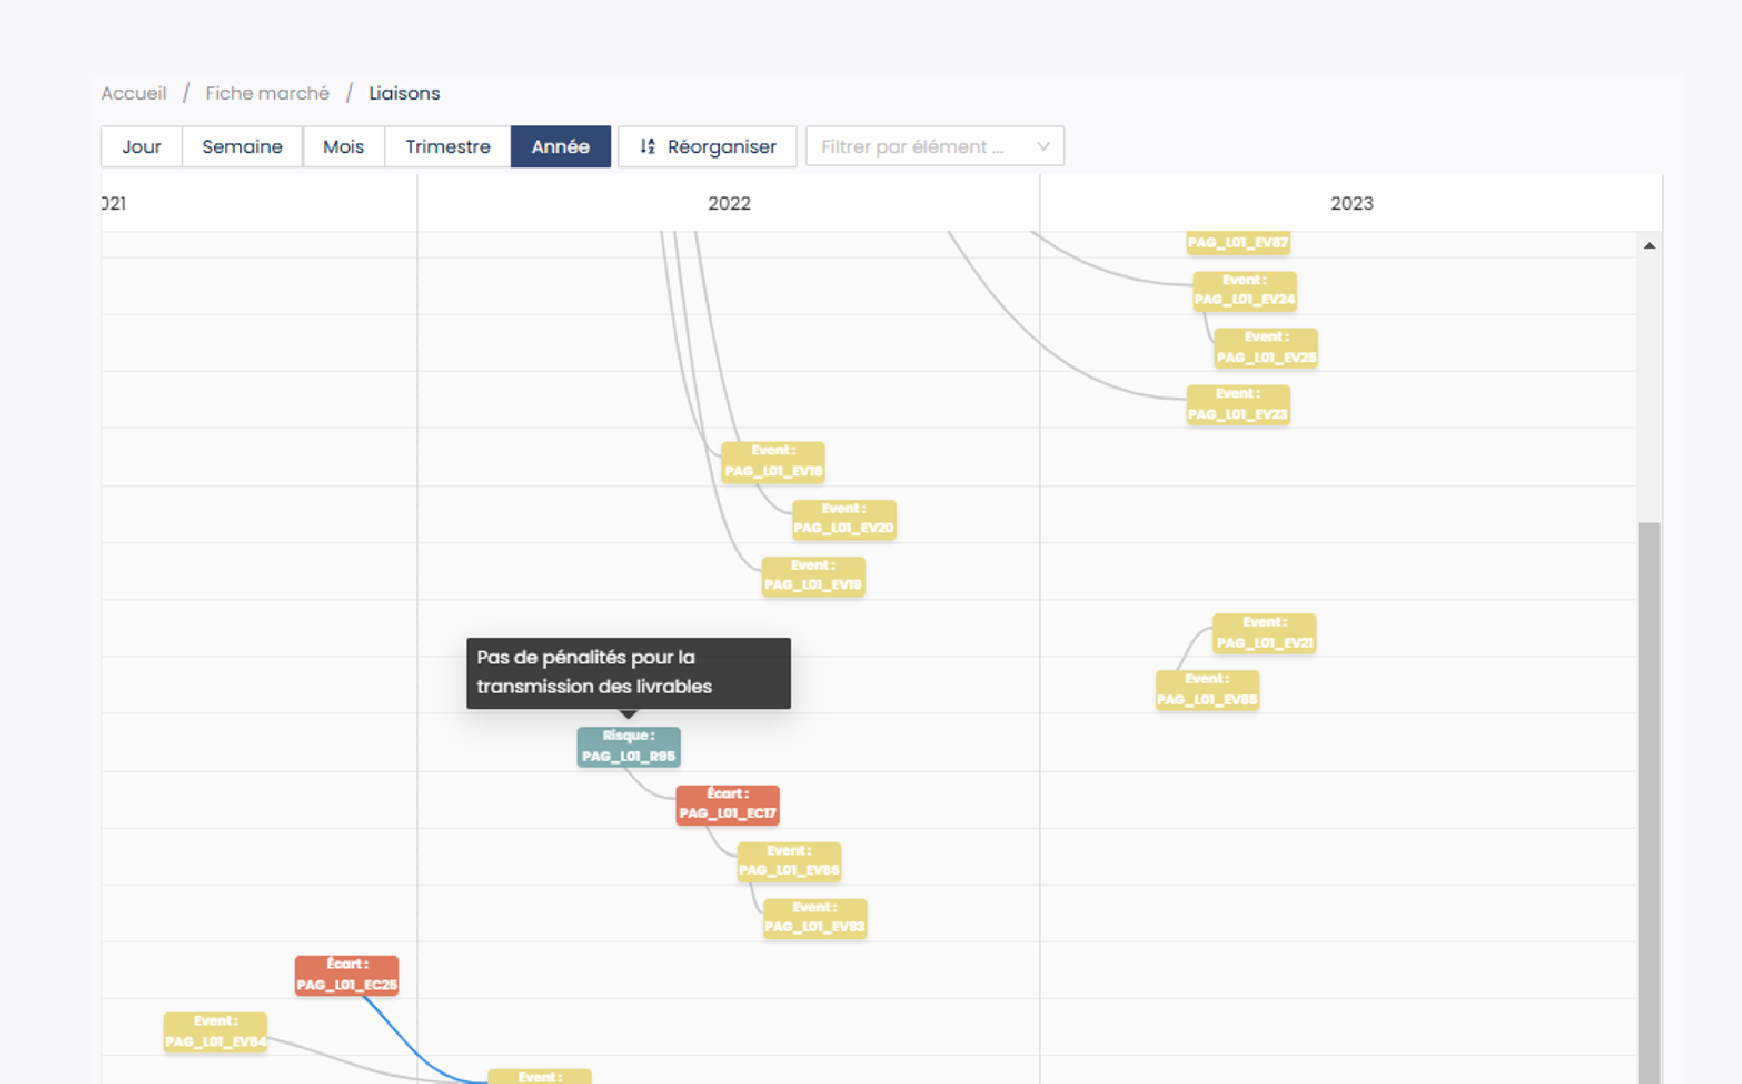
Task: Switch to Jour view
Action: tap(141, 146)
